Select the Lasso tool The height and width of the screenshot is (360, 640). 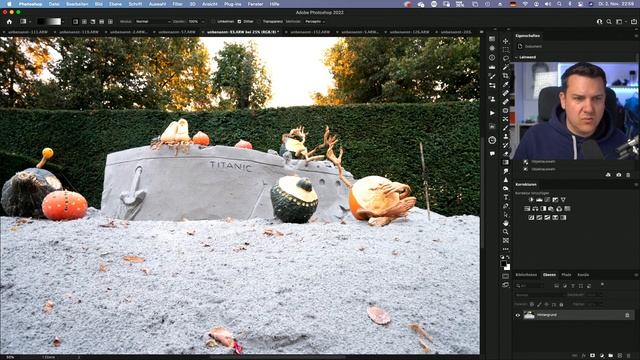506,58
